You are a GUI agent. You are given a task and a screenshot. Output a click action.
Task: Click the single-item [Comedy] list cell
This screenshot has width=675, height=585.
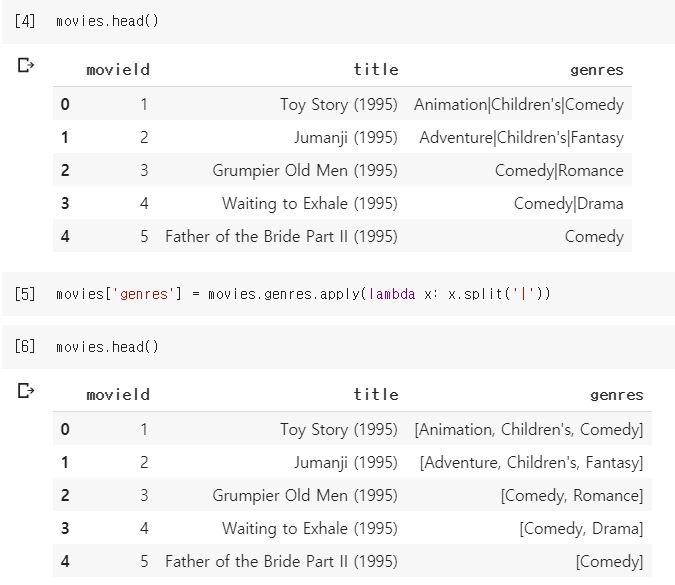[x=609, y=561]
